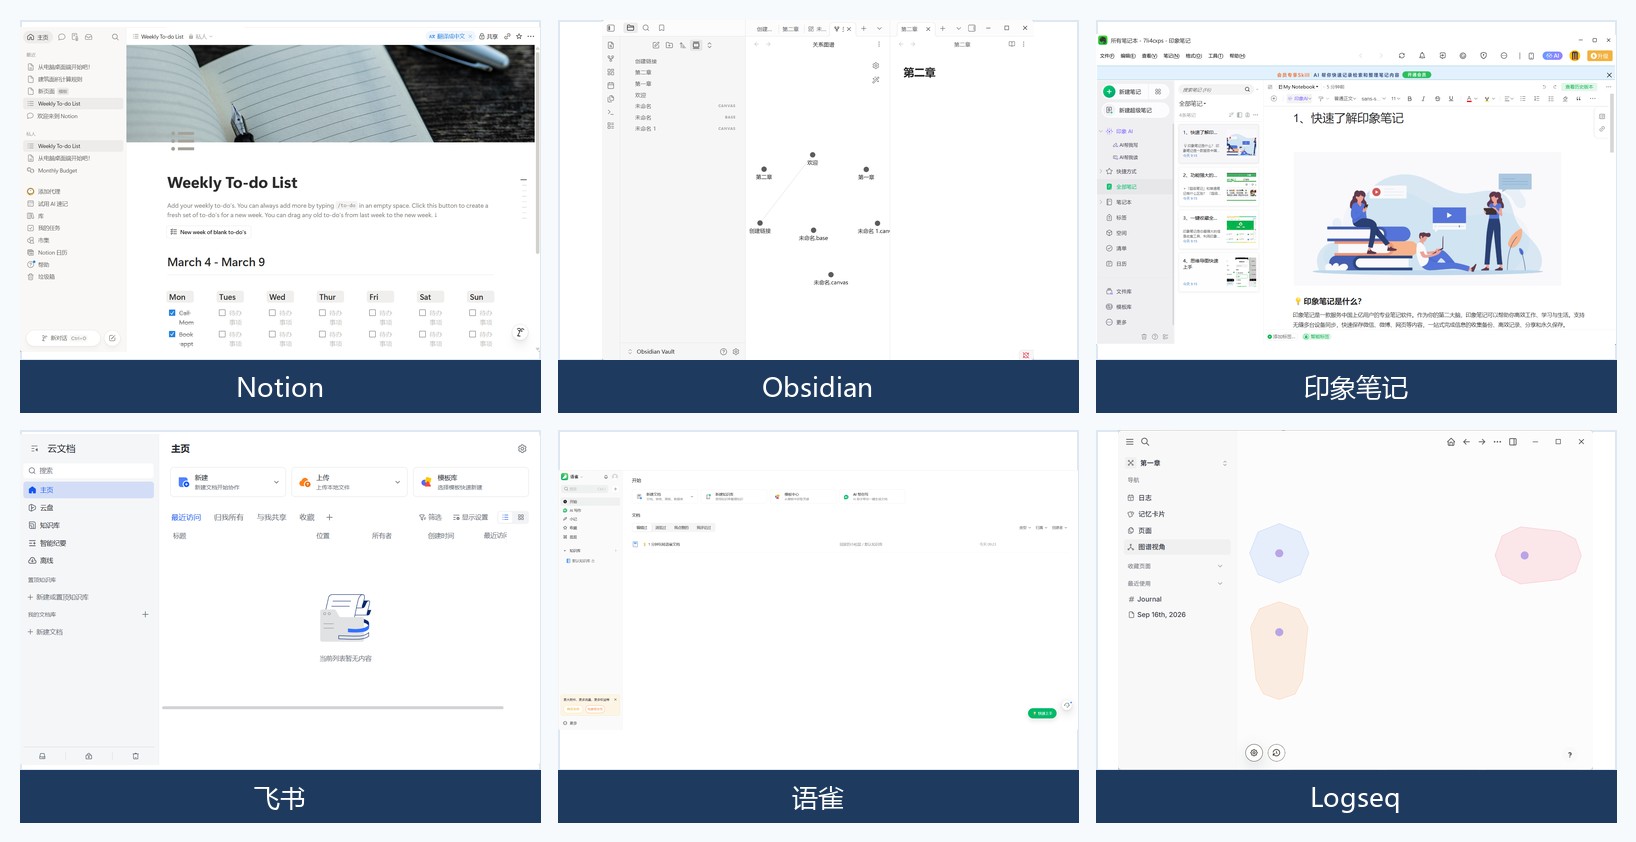Click the Obsidian file explorer folder icon
Image resolution: width=1636 pixels, height=842 pixels.
(x=630, y=28)
